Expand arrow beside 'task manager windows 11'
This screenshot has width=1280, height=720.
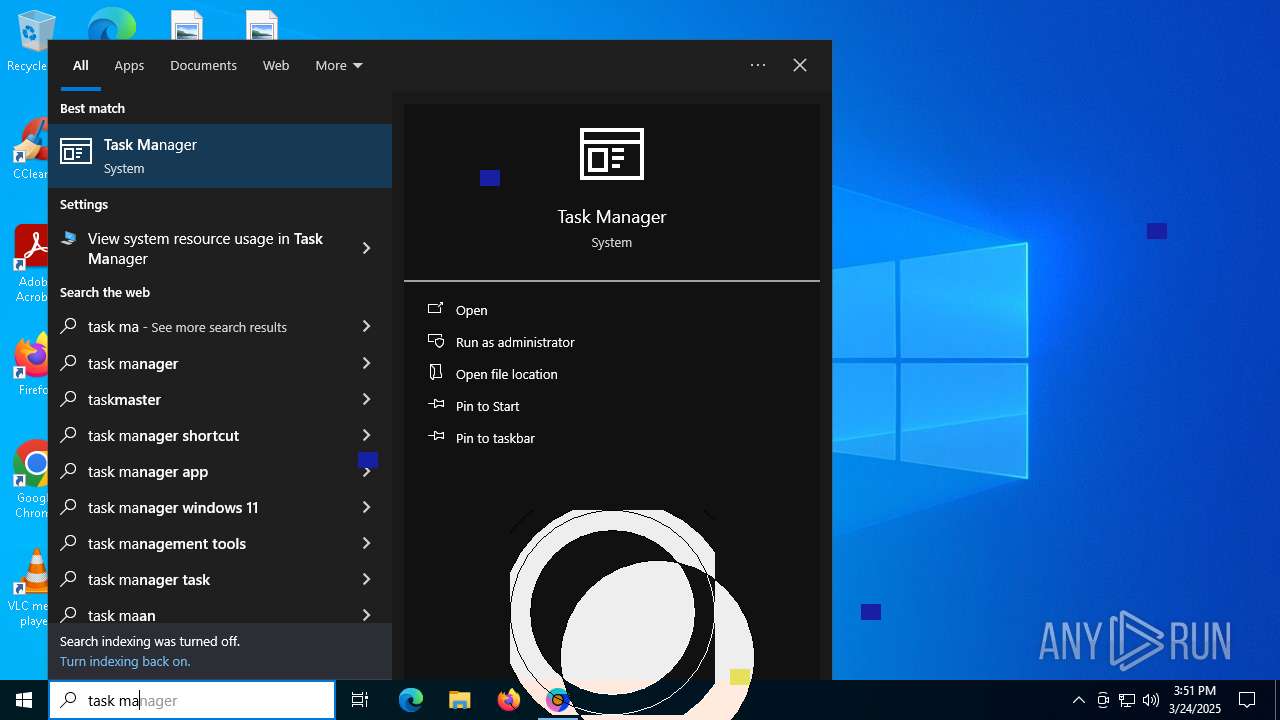[366, 507]
